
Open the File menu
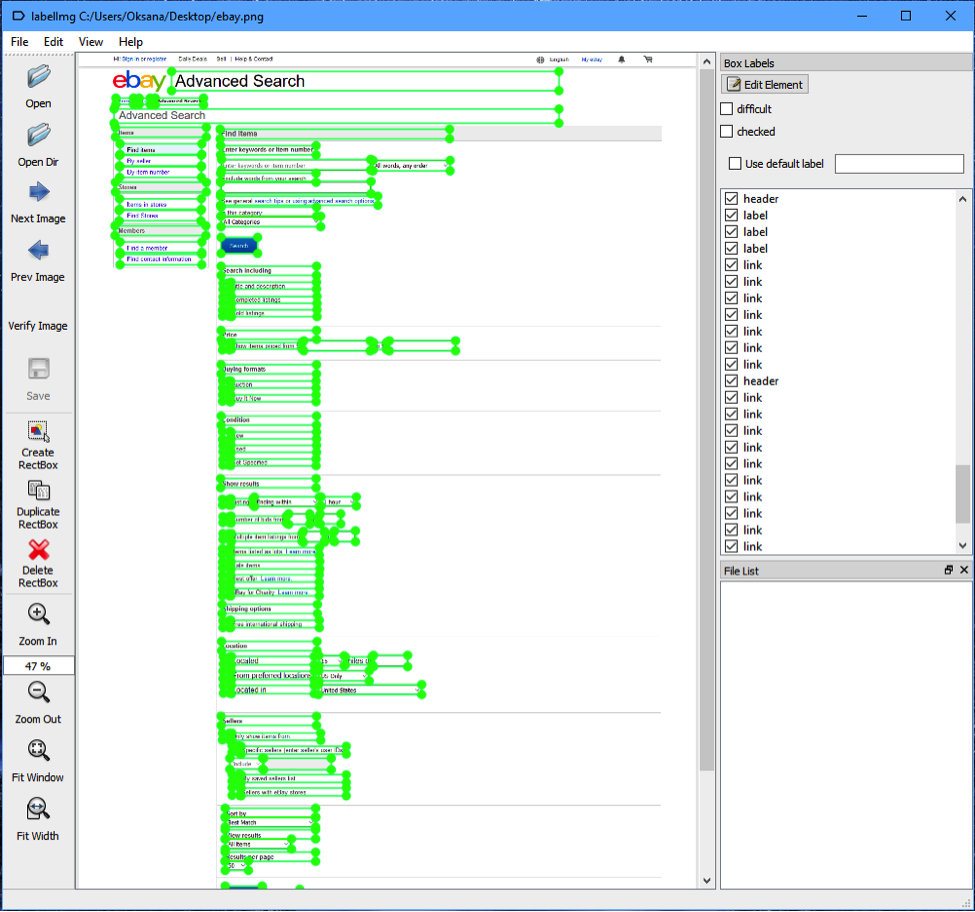pos(19,42)
